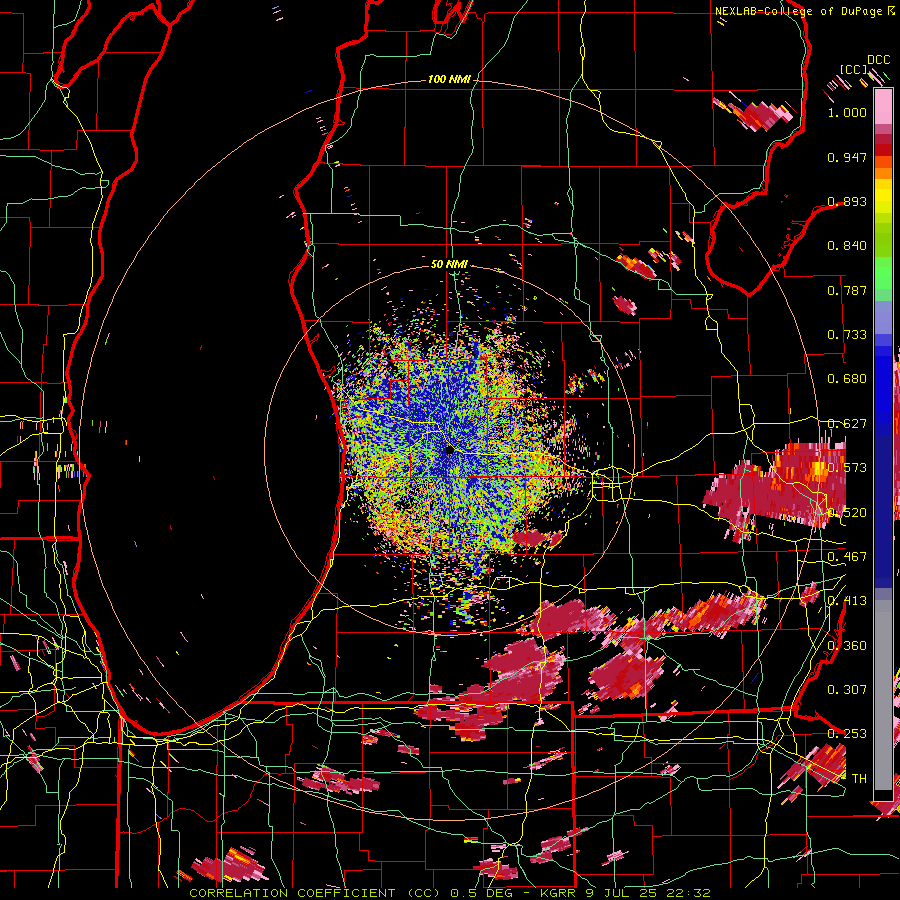The height and width of the screenshot is (900, 900).
Task: Click the 0.680 legend value
Action: coord(847,379)
